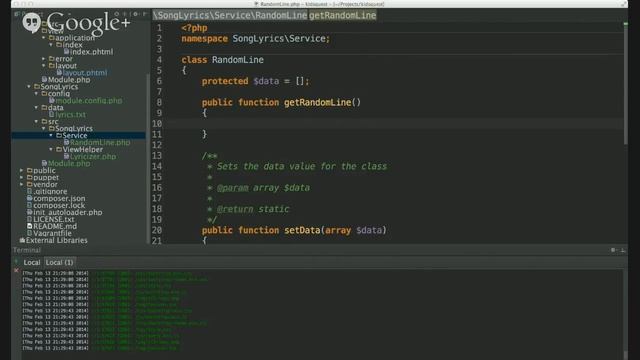Switch to the Local terminal tab
Image resolution: width=640 pixels, height=360 pixels.
tap(32, 262)
